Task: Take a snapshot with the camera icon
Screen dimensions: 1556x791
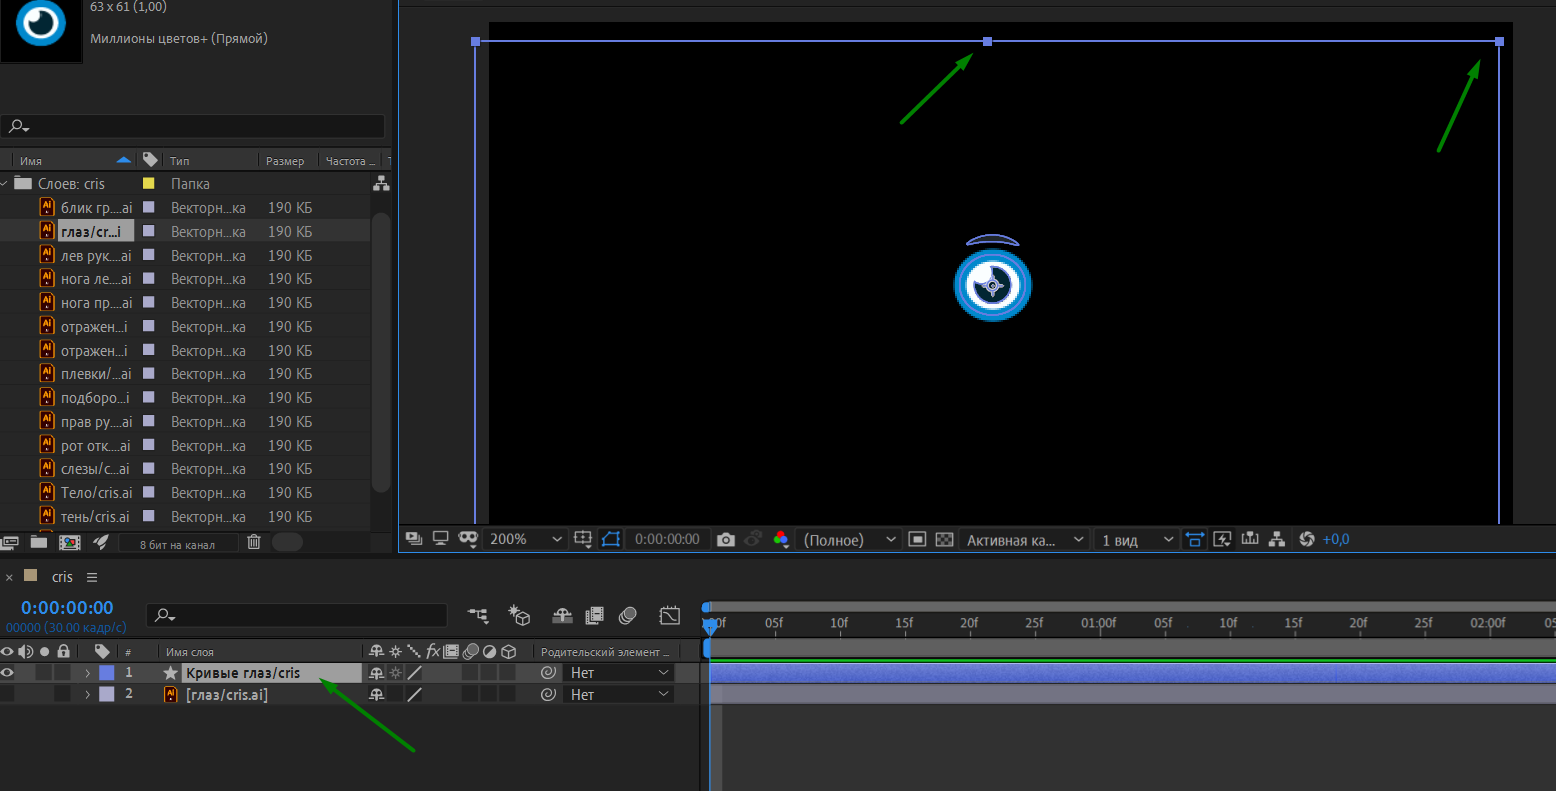Action: point(726,539)
